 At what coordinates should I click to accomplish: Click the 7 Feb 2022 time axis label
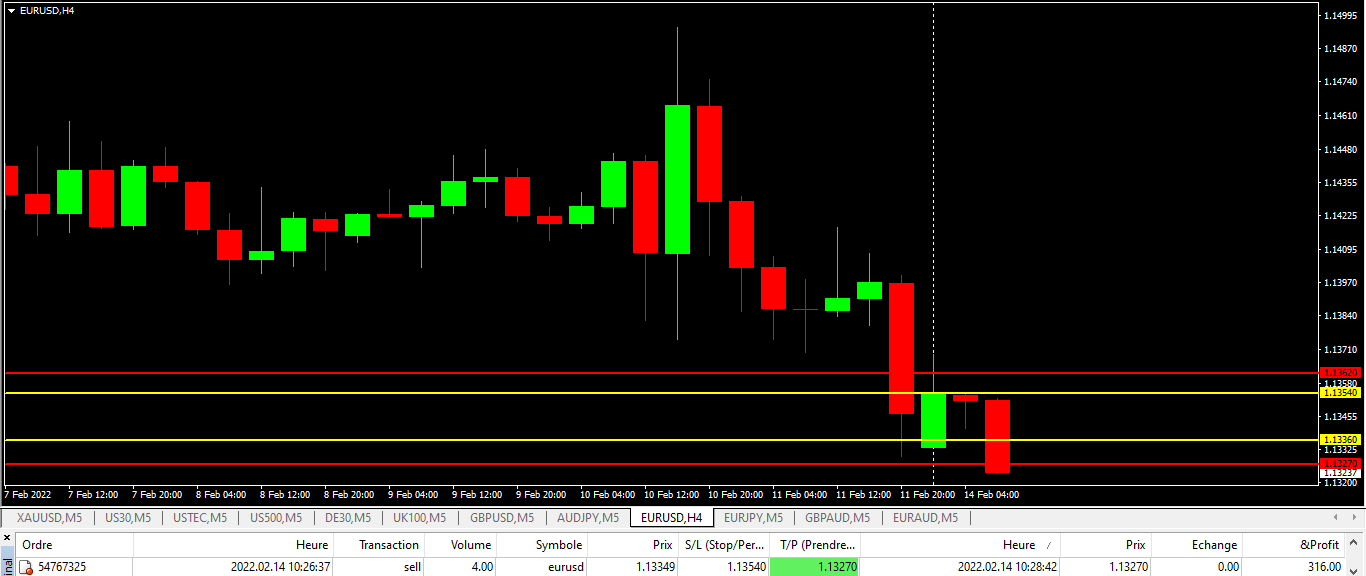(x=28, y=495)
